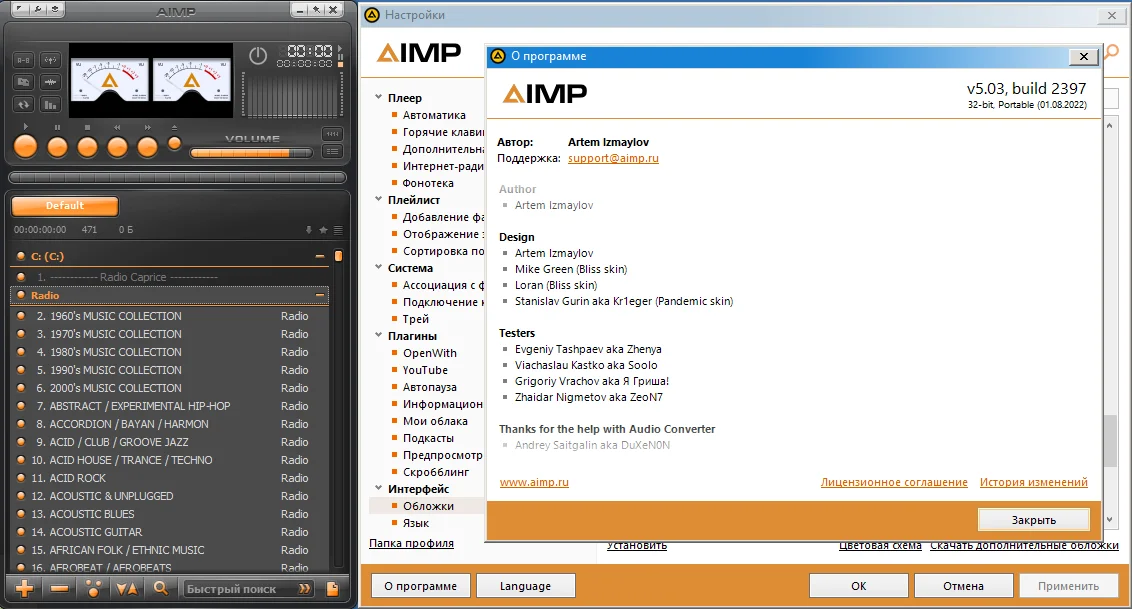
Task: Click the magnifier search icon
Action: tap(161, 589)
